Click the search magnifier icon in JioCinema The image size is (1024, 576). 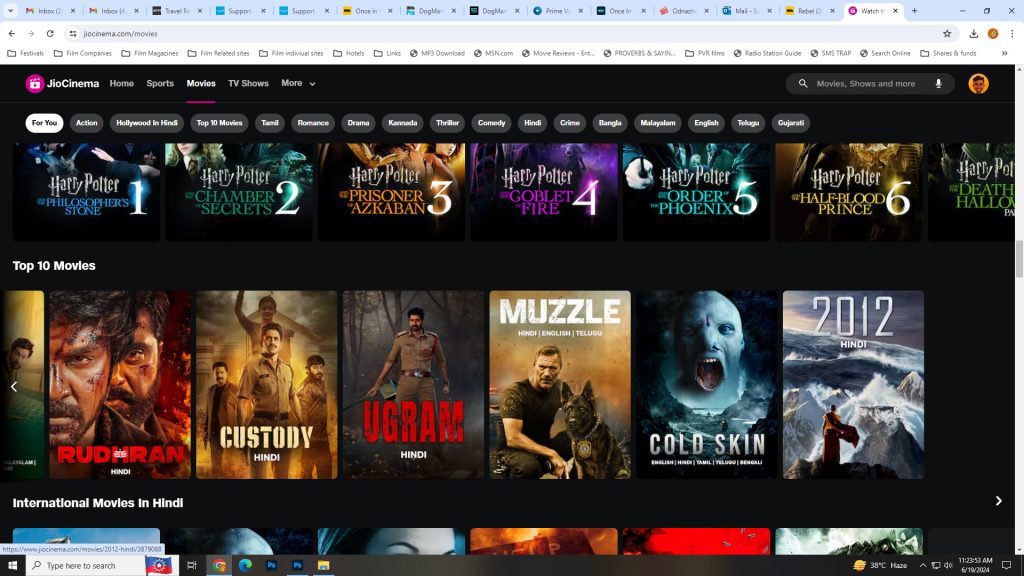click(803, 84)
